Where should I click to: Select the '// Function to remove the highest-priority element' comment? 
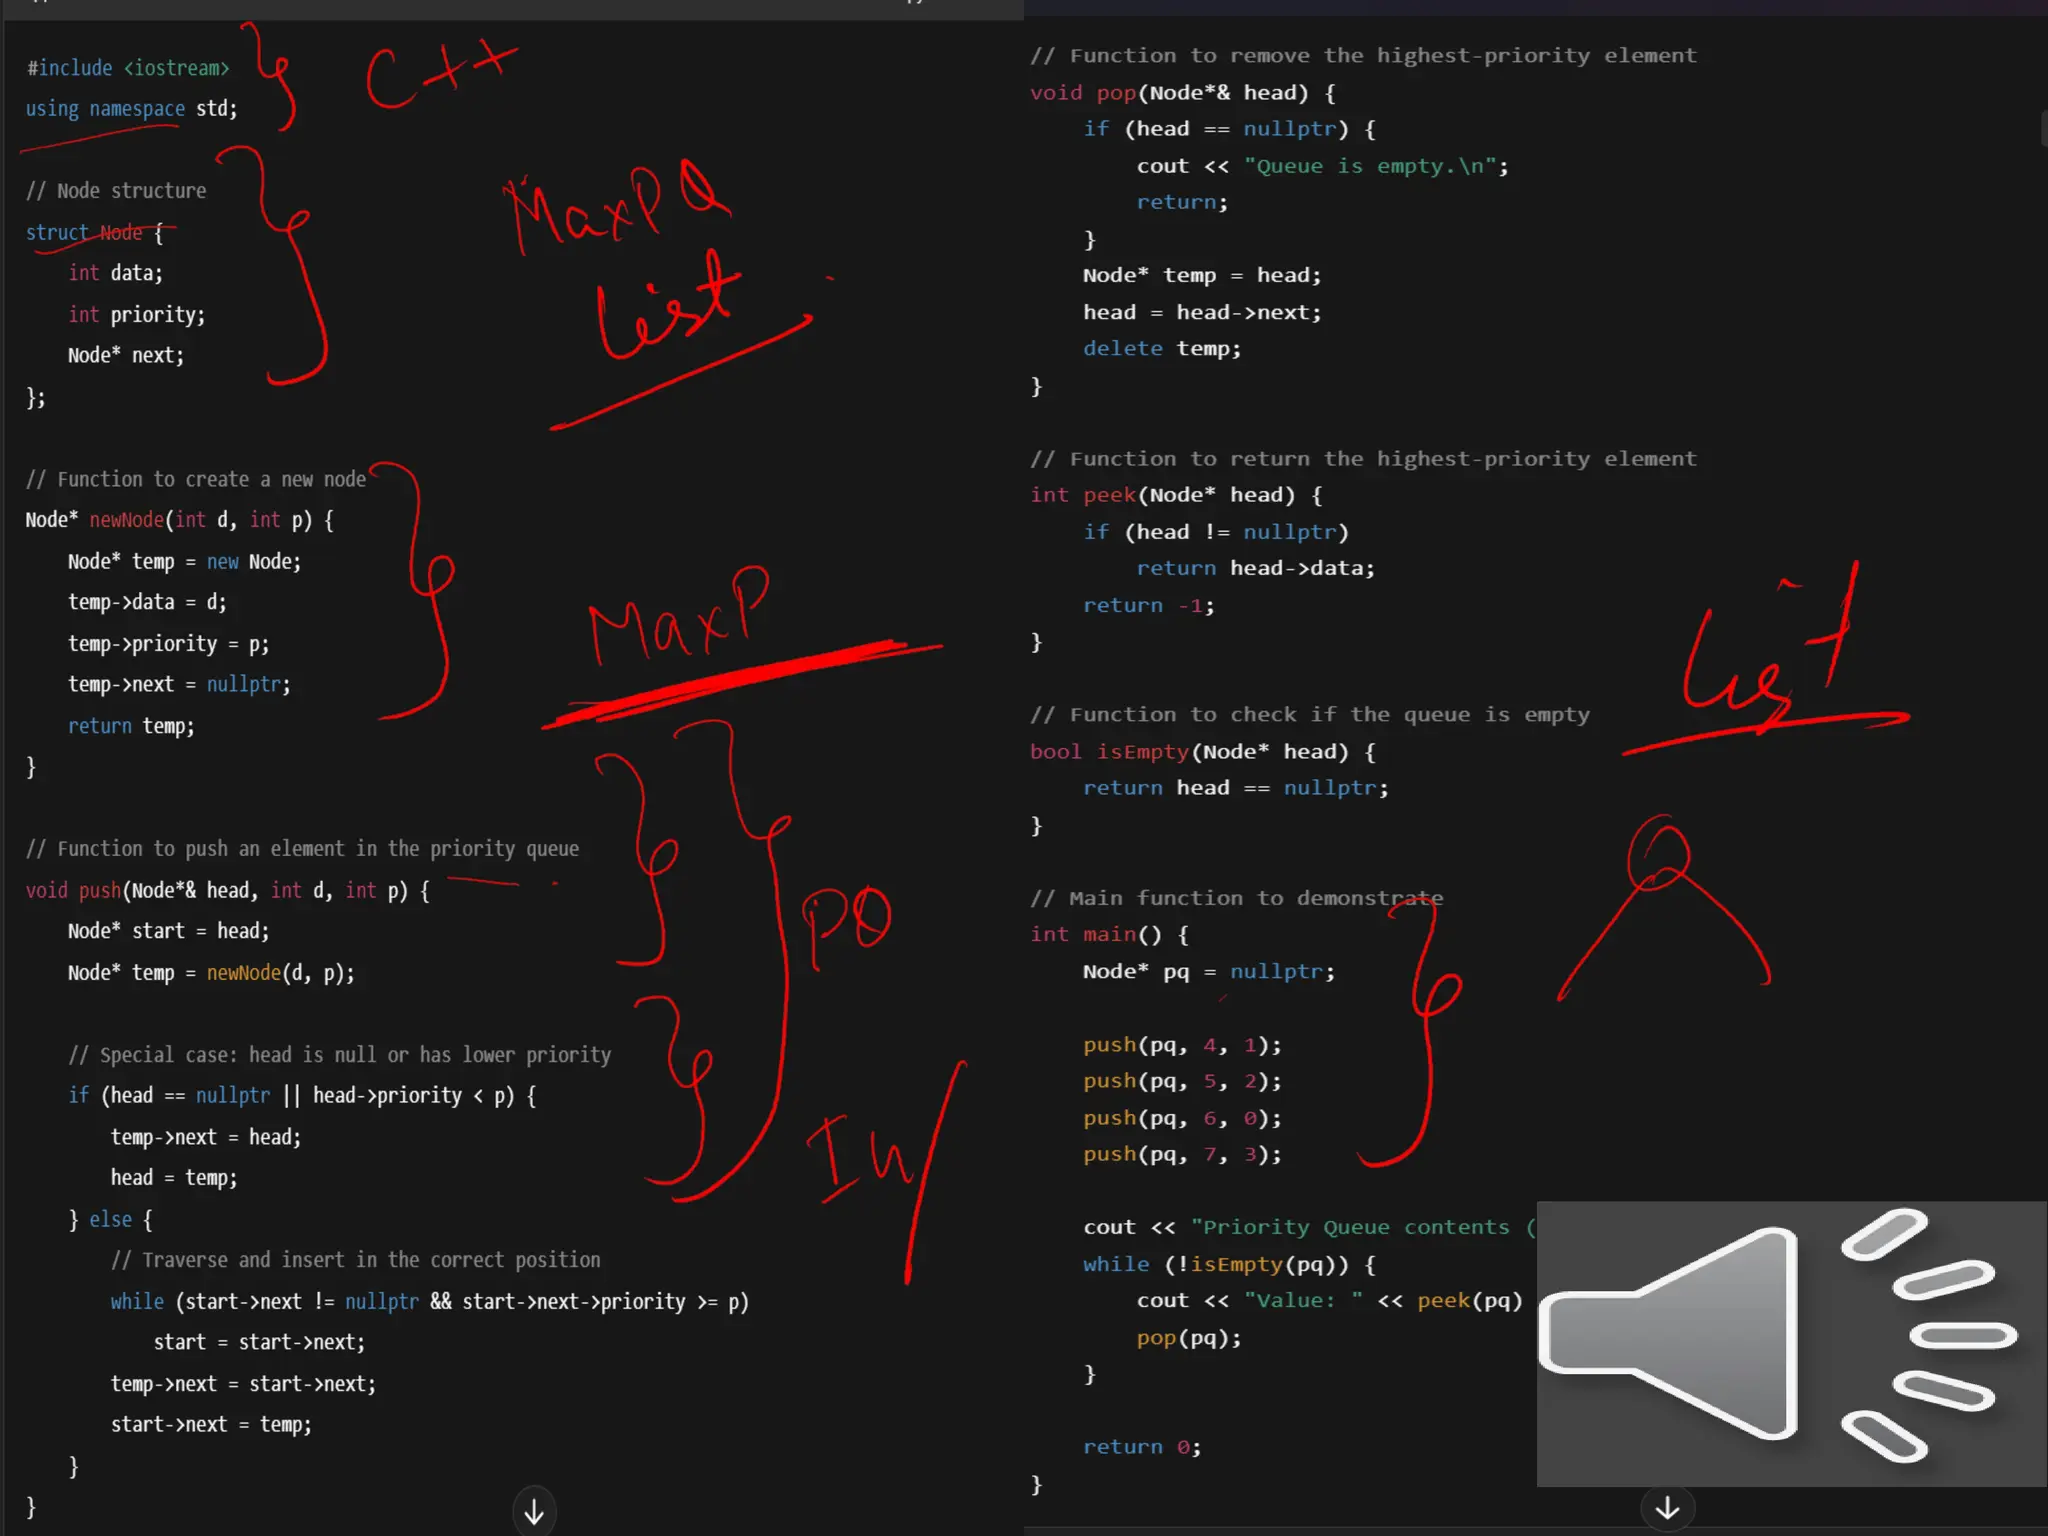tap(1364, 56)
